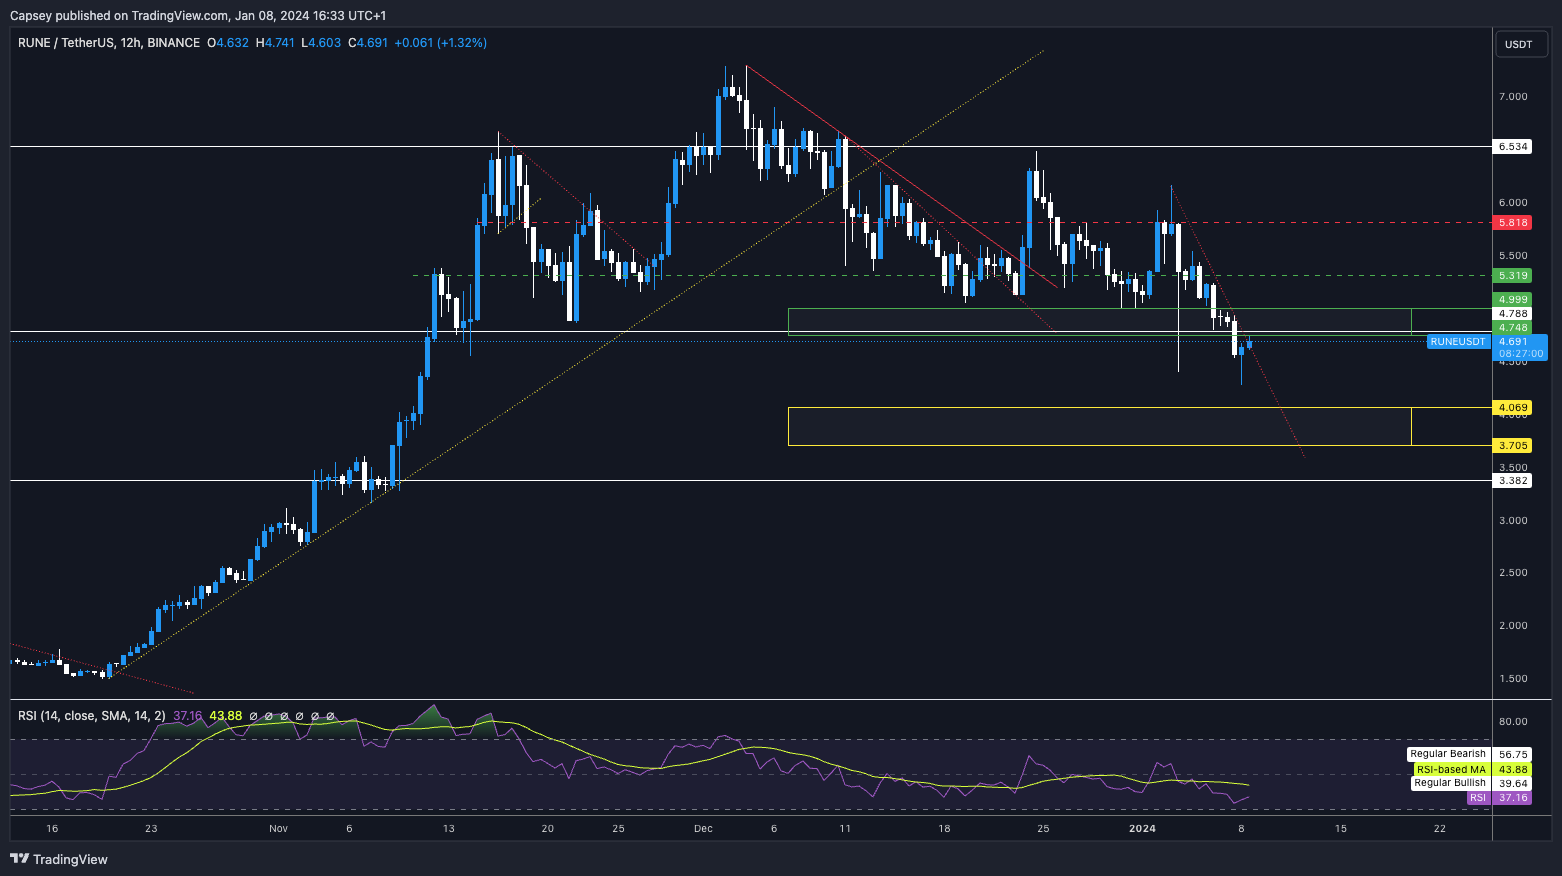The image size is (1562, 876).
Task: Select the open value O4.632
Action: click(228, 43)
